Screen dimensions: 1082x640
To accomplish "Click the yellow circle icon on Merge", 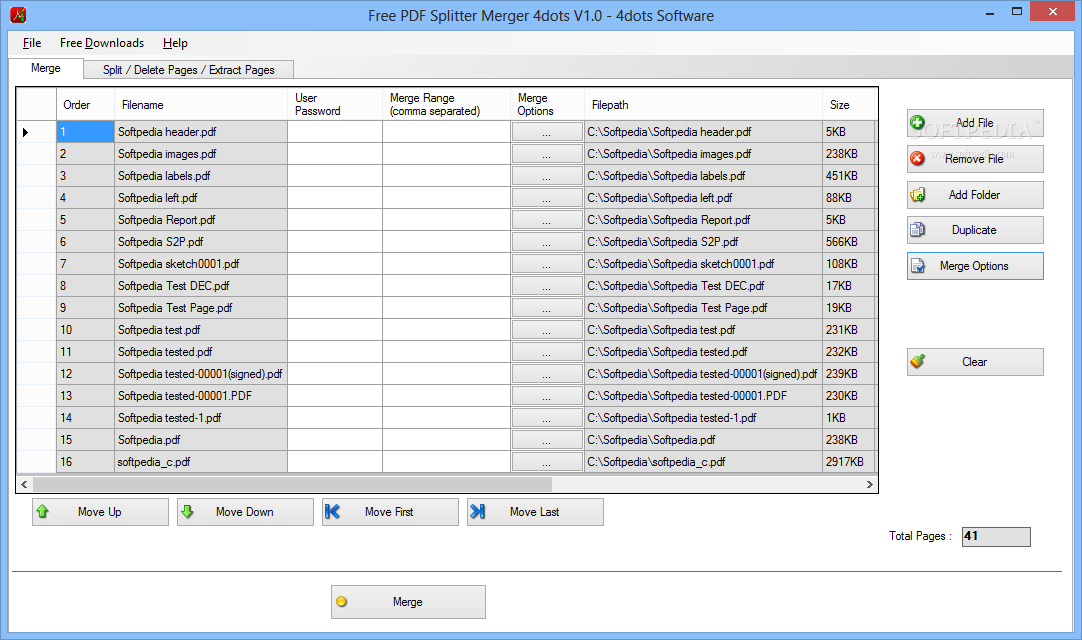I will click(342, 602).
